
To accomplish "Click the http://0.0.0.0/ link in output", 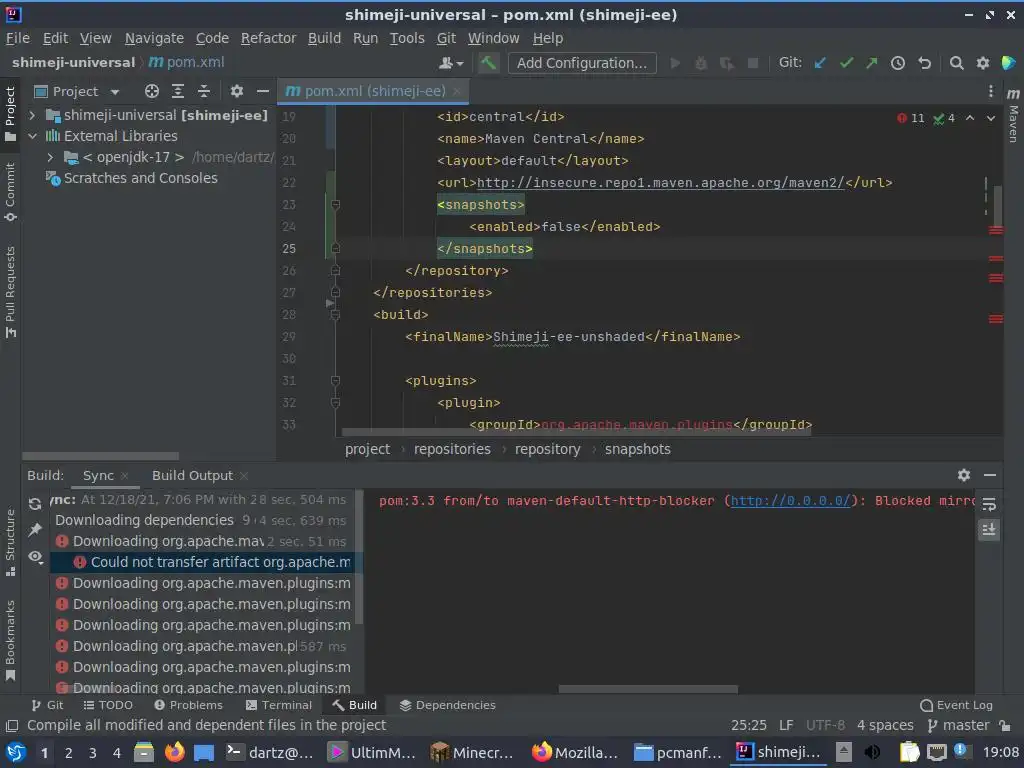I will tap(790, 501).
